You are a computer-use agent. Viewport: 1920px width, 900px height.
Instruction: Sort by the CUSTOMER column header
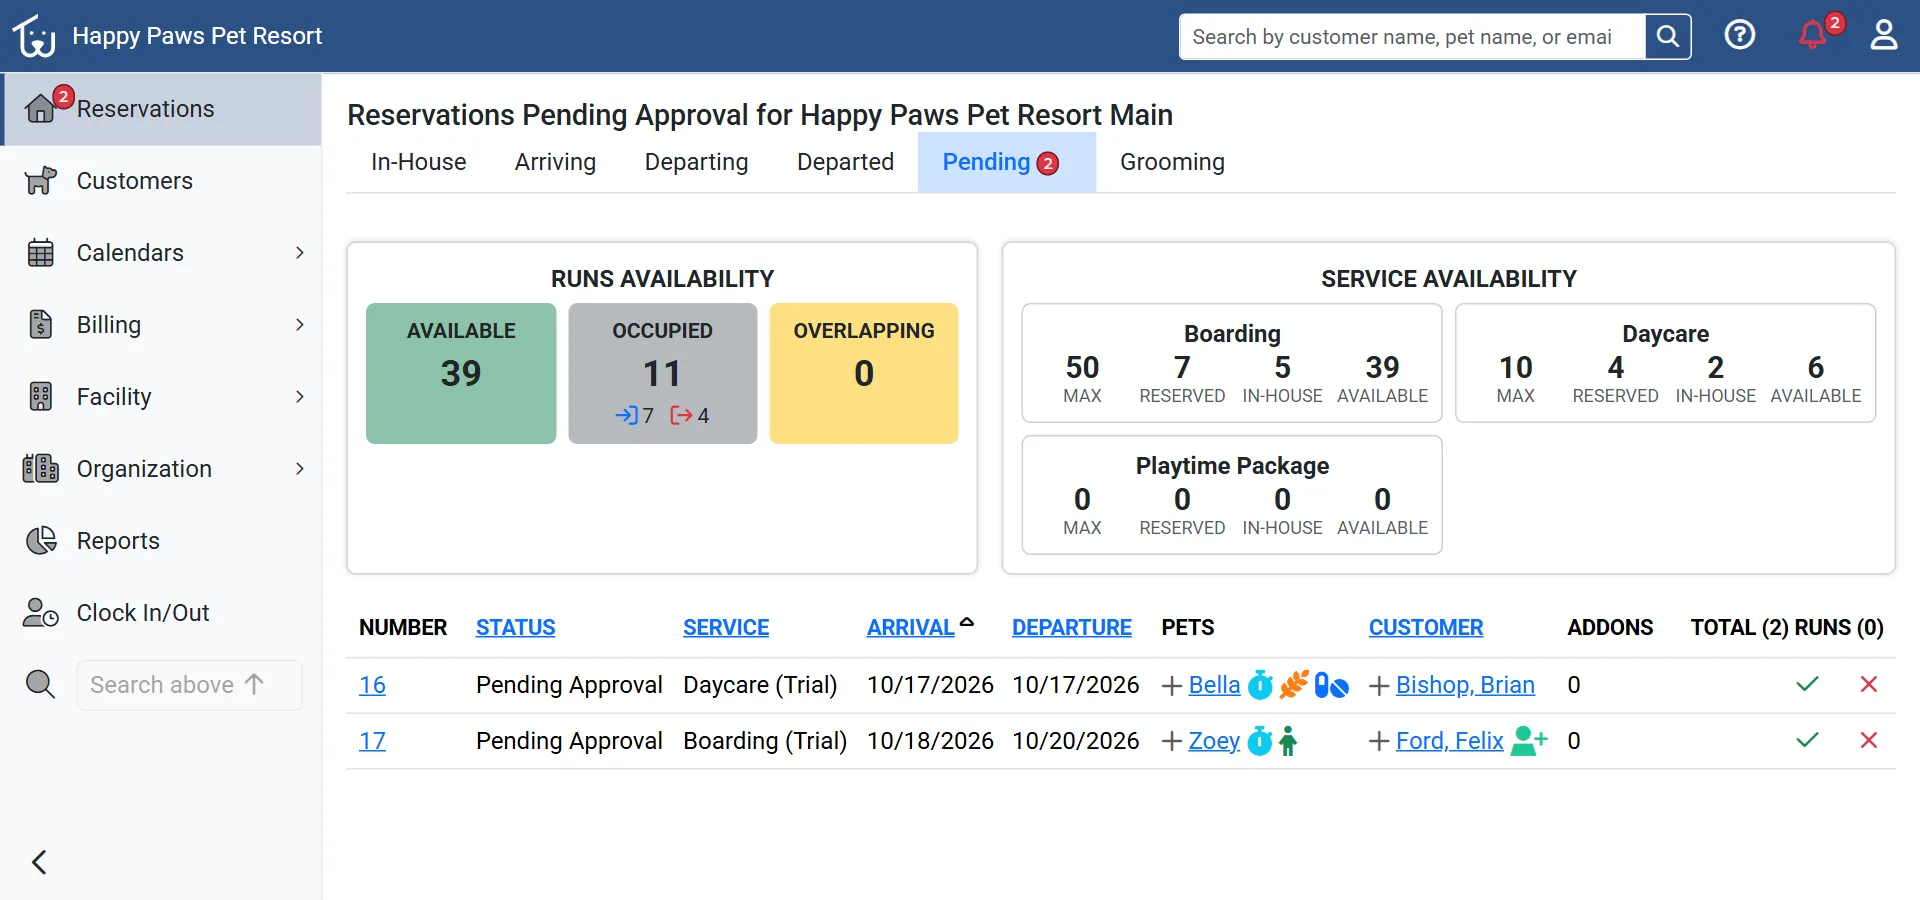coord(1426,628)
